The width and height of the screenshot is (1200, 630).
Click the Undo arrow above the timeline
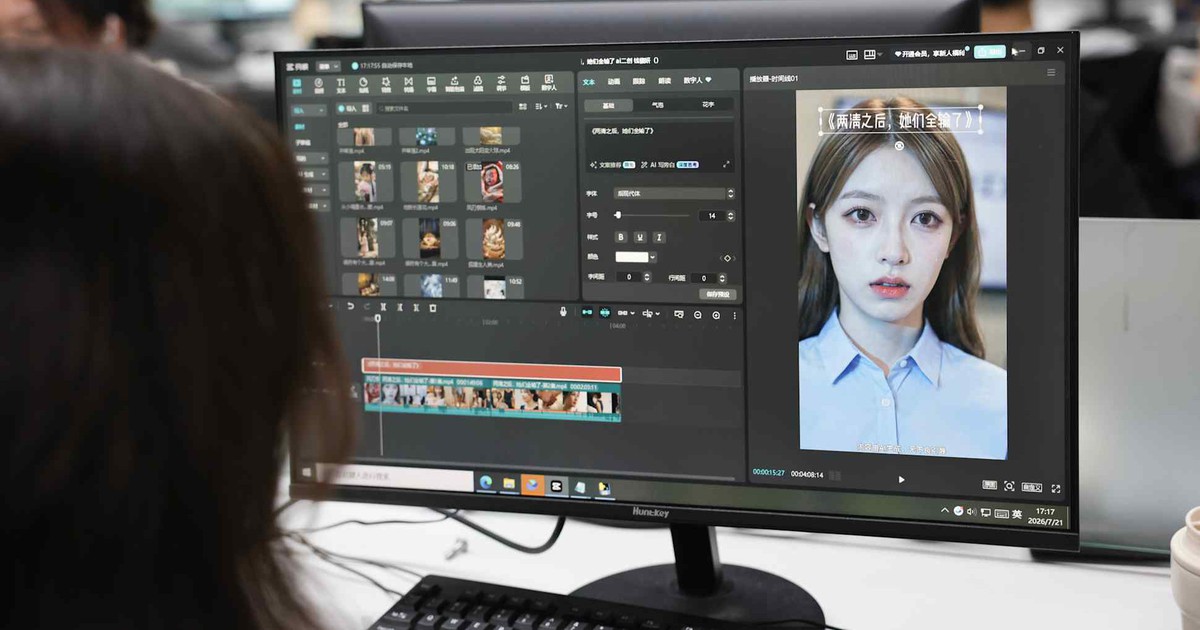(x=350, y=306)
